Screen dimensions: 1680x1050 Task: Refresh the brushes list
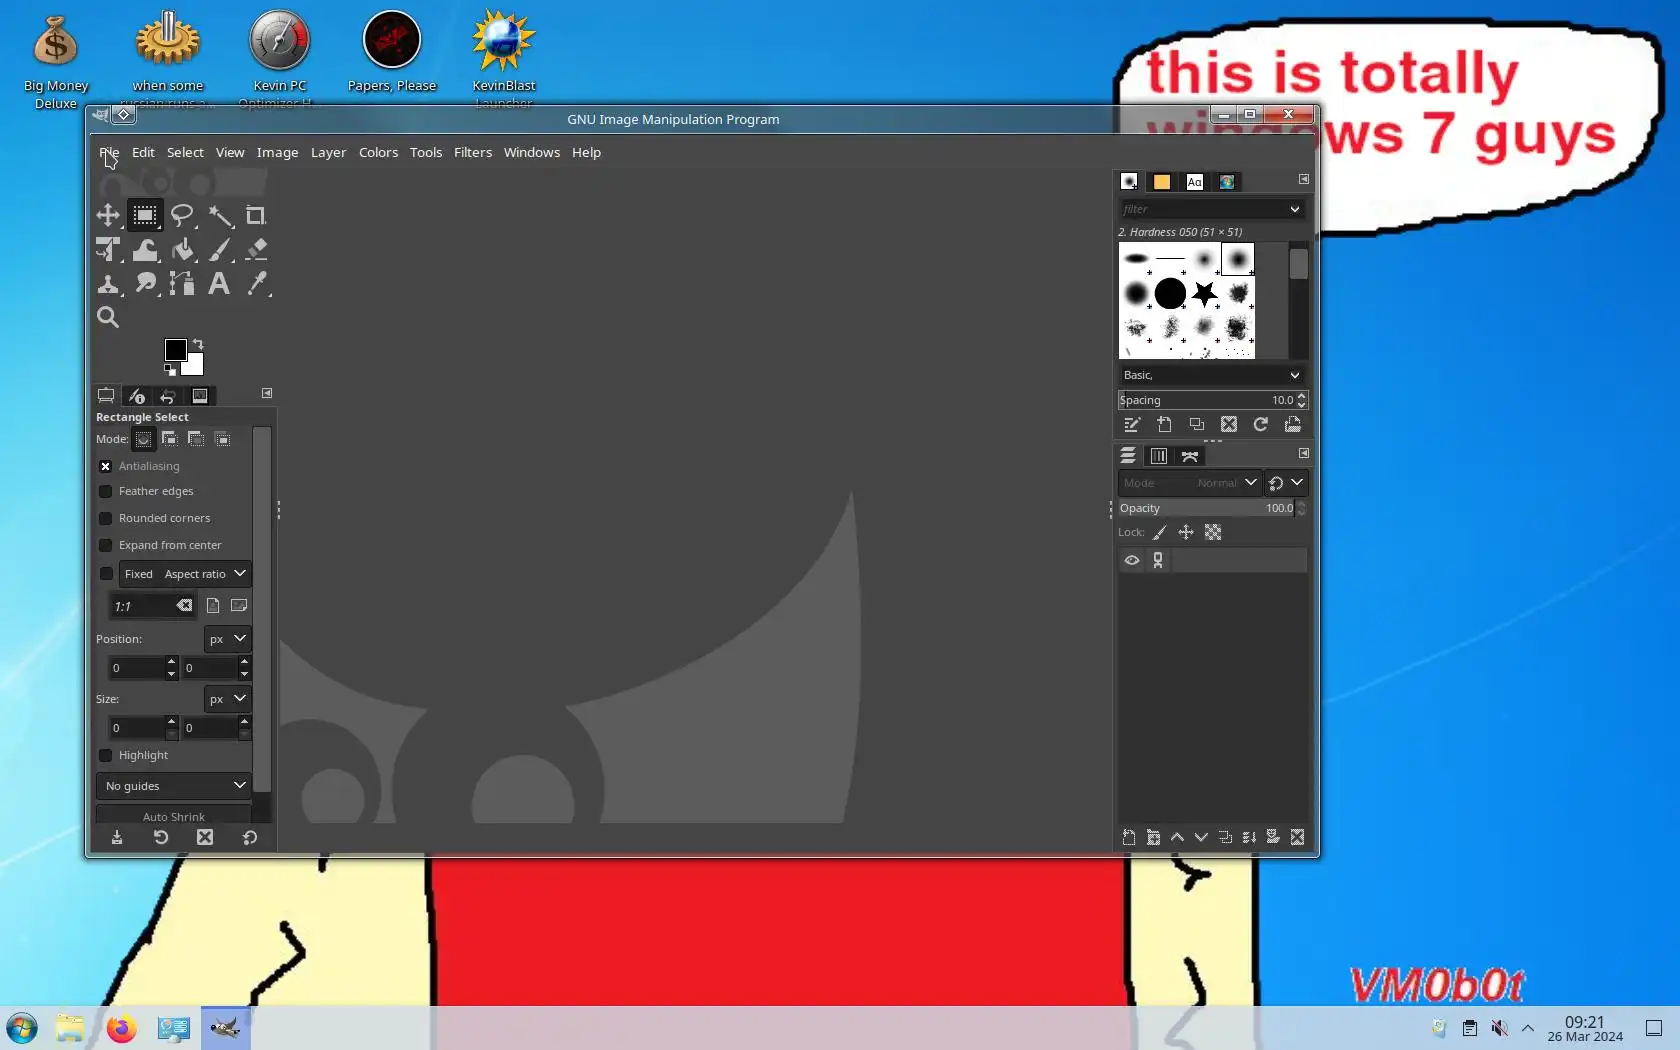[x=1261, y=425]
